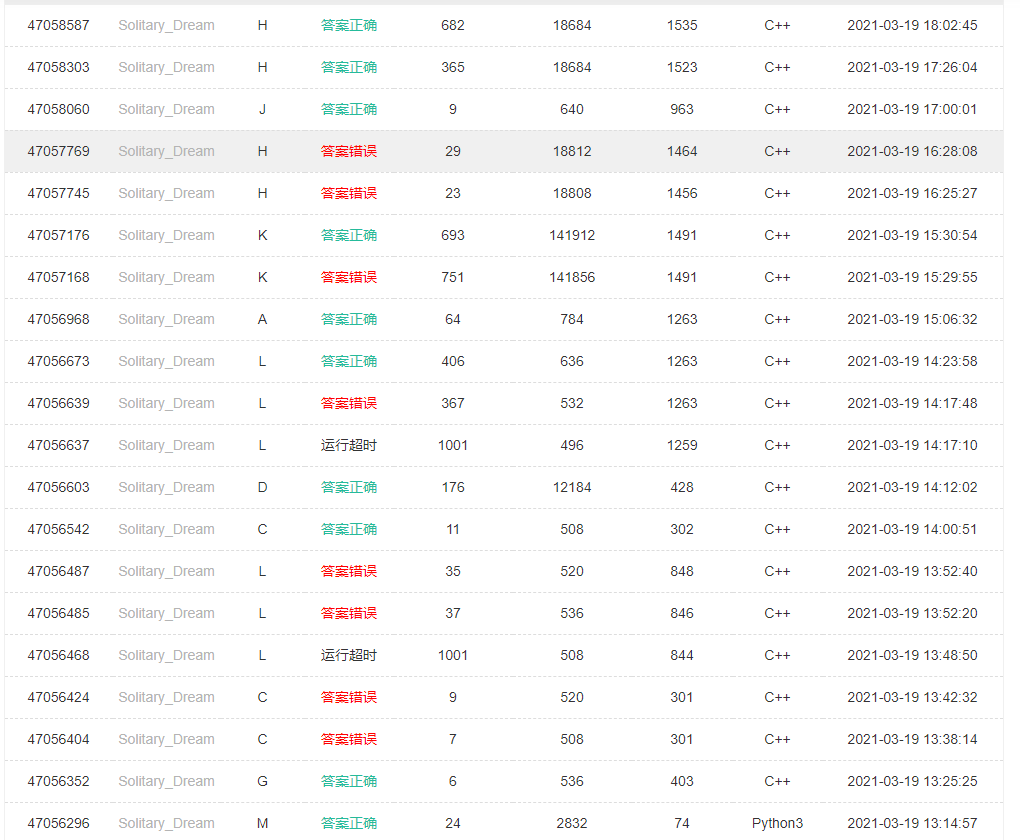Click Python3 language in submission 47056296
The width and height of the screenshot is (1020, 840).
coord(777,823)
